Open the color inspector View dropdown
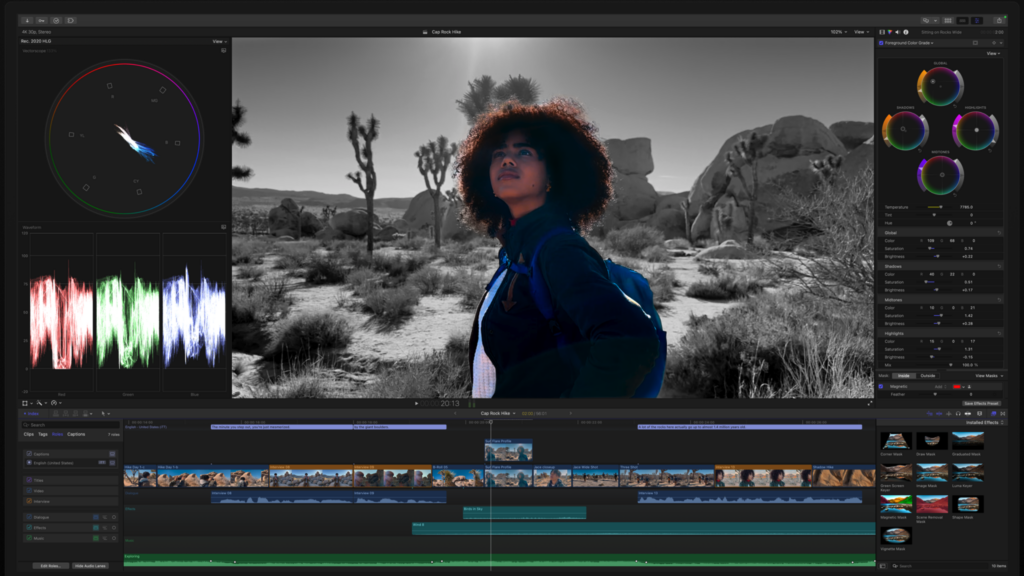Screen dimensions: 1024x576 point(993,54)
